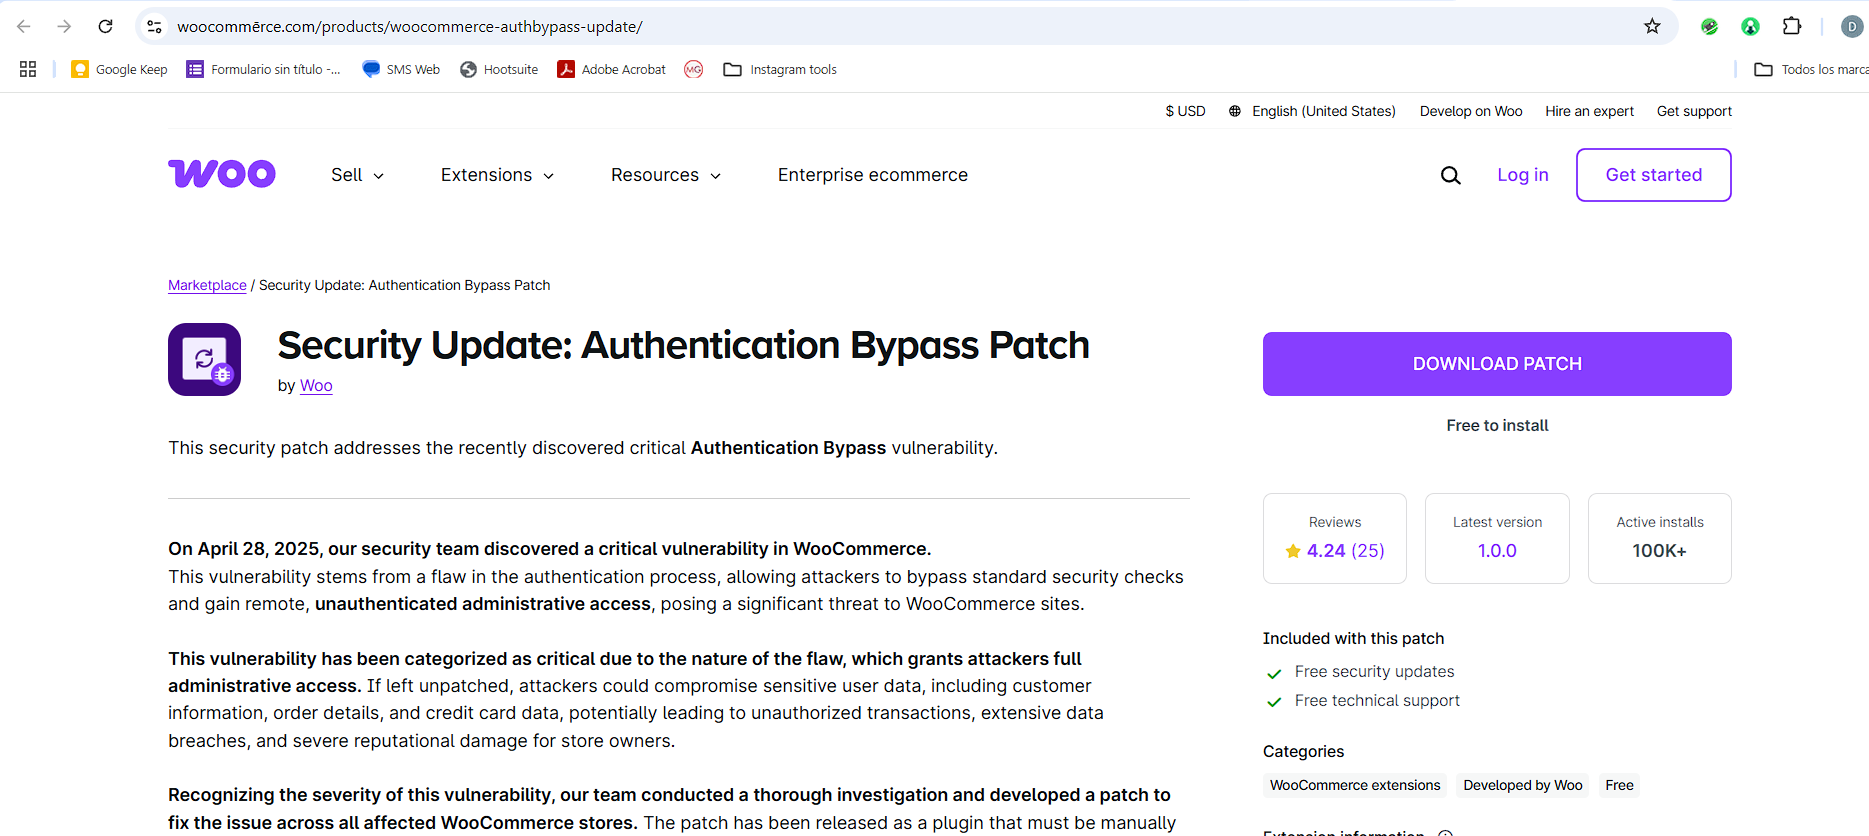
Task: Click the DOWNLOAD PATCH button
Action: [x=1497, y=364]
